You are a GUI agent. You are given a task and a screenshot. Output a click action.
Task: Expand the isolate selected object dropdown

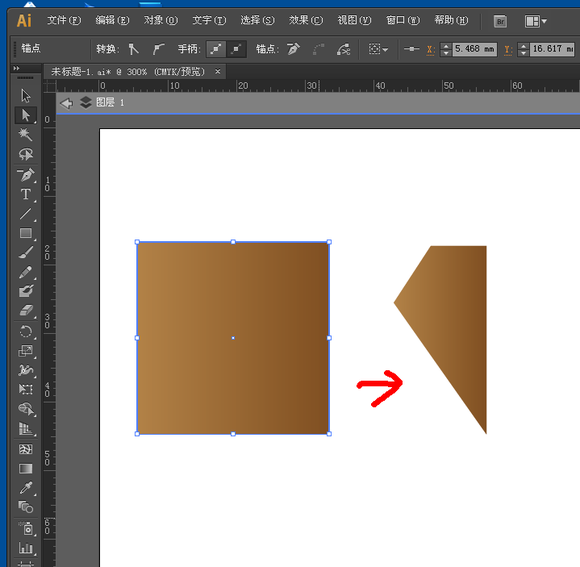tap(378, 49)
